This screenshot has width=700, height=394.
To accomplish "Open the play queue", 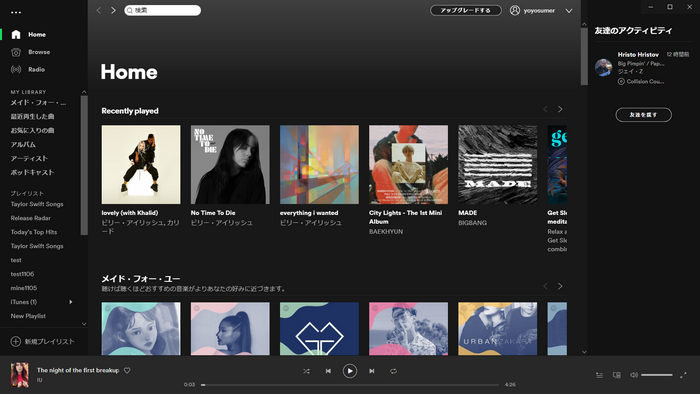I will tap(600, 375).
